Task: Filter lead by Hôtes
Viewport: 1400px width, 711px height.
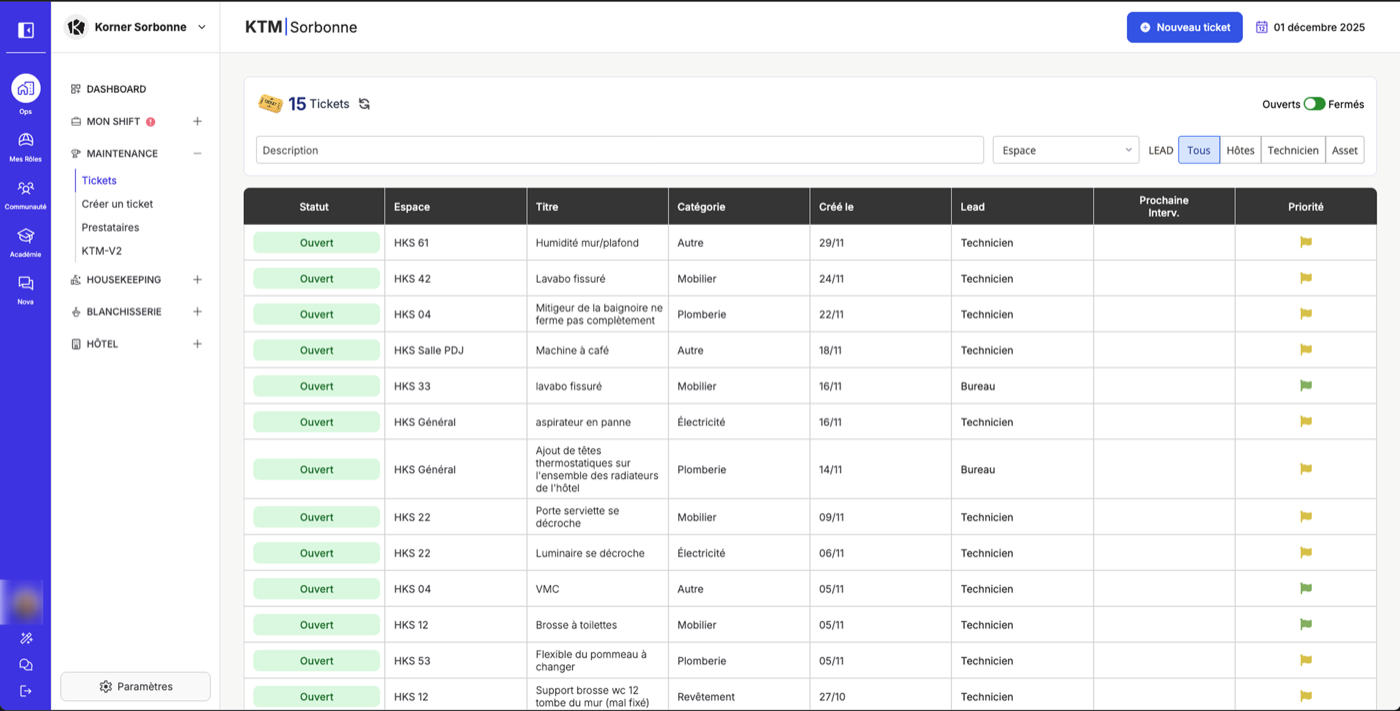Action: click(x=1240, y=150)
